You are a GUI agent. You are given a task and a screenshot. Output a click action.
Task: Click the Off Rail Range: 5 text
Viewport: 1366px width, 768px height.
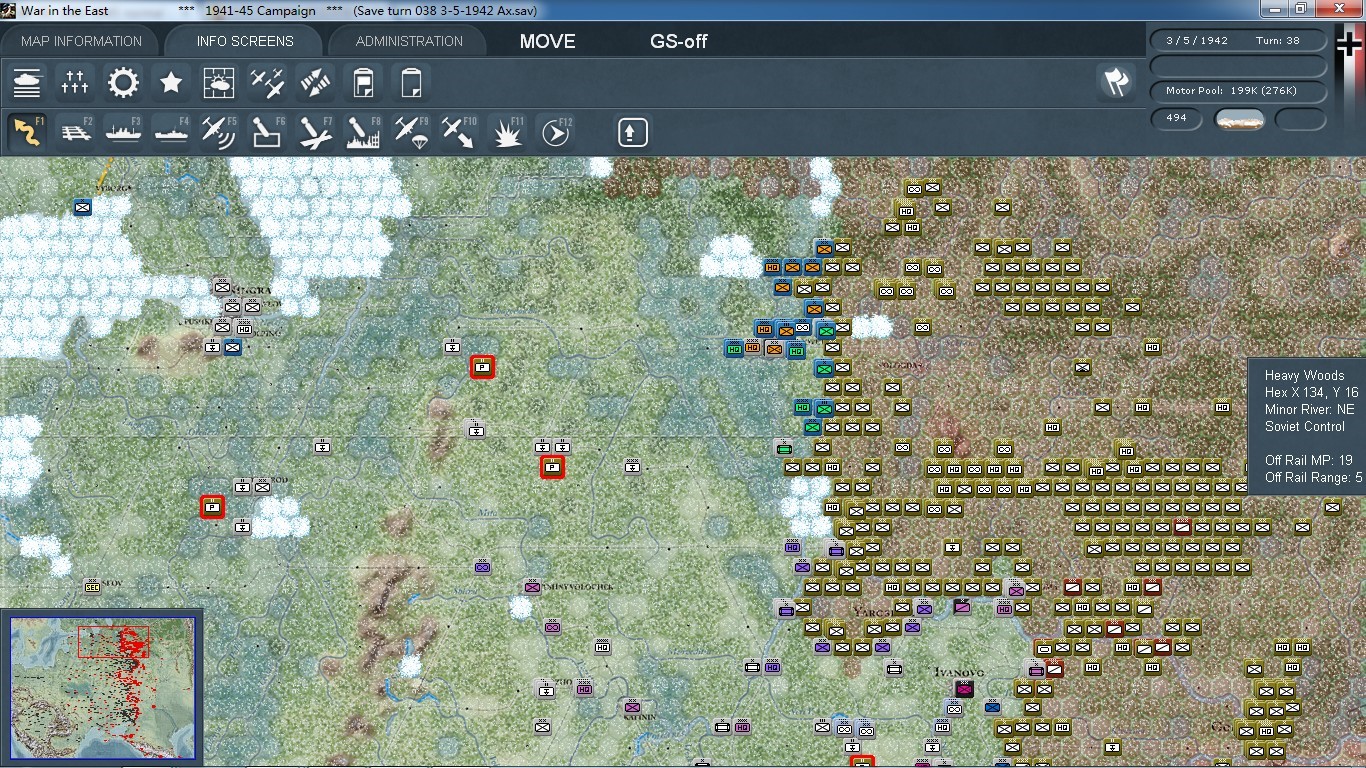pos(1313,477)
